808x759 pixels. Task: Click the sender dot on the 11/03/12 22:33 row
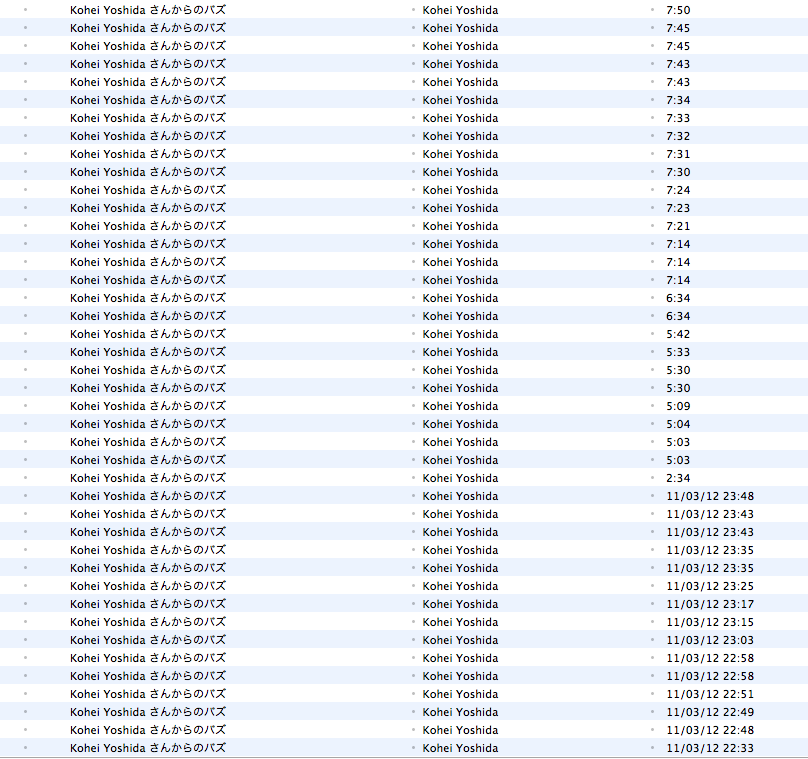pyautogui.click(x=413, y=748)
